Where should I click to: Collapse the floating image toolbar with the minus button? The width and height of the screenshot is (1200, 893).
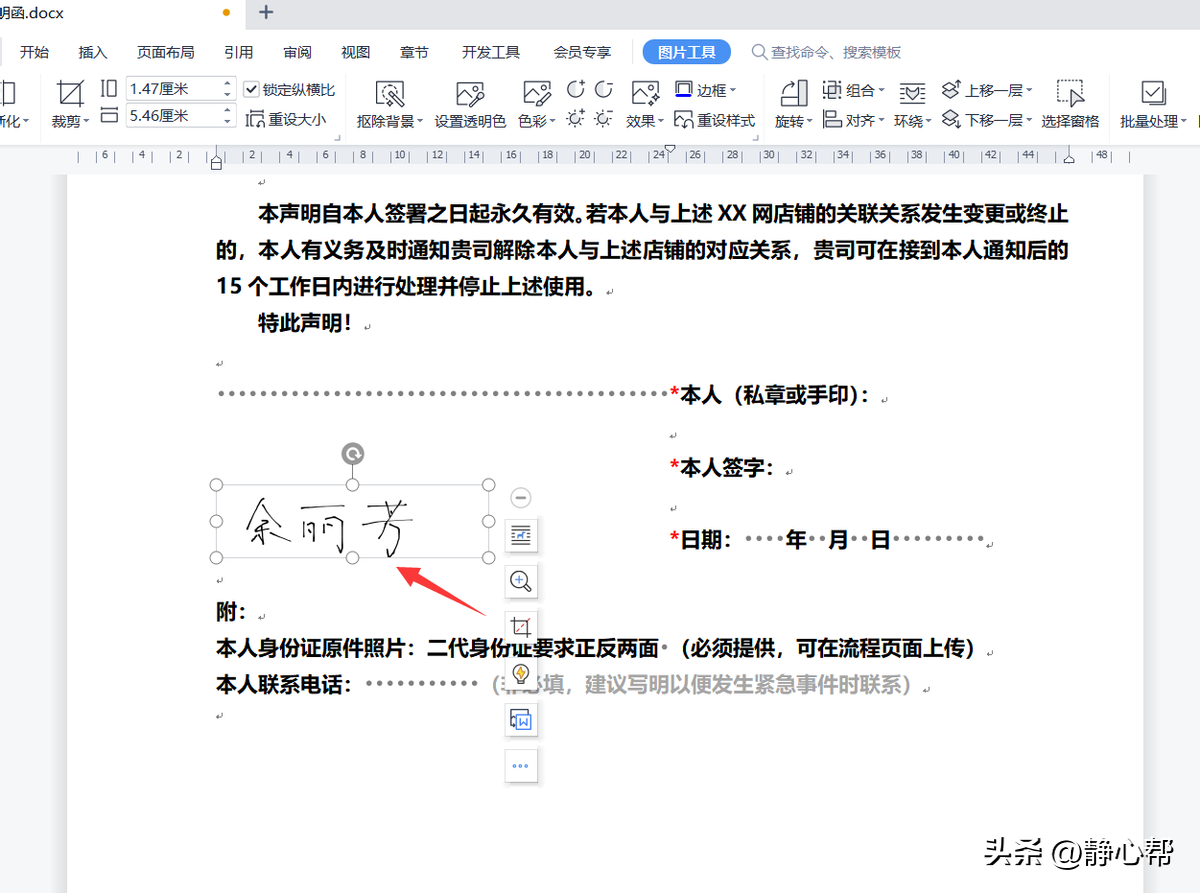click(520, 497)
